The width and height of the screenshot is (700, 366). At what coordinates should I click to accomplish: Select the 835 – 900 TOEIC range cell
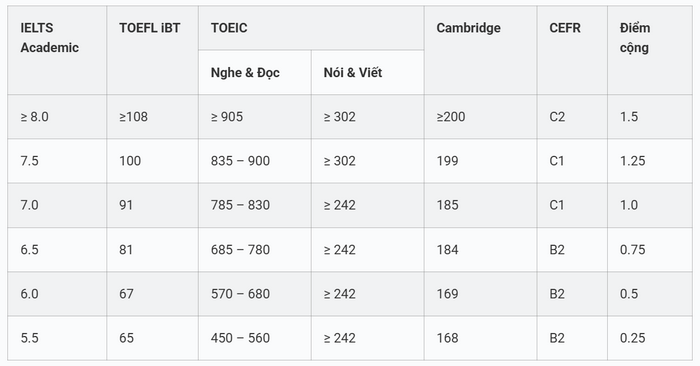(x=255, y=161)
